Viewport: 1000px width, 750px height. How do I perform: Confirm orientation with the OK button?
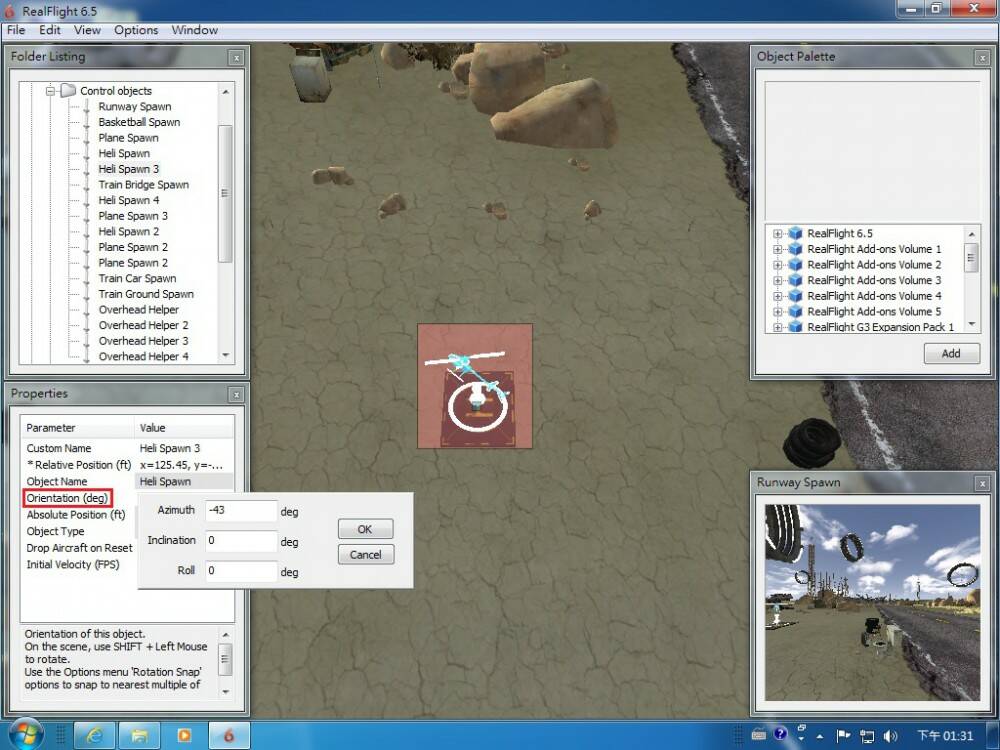pyautogui.click(x=365, y=529)
